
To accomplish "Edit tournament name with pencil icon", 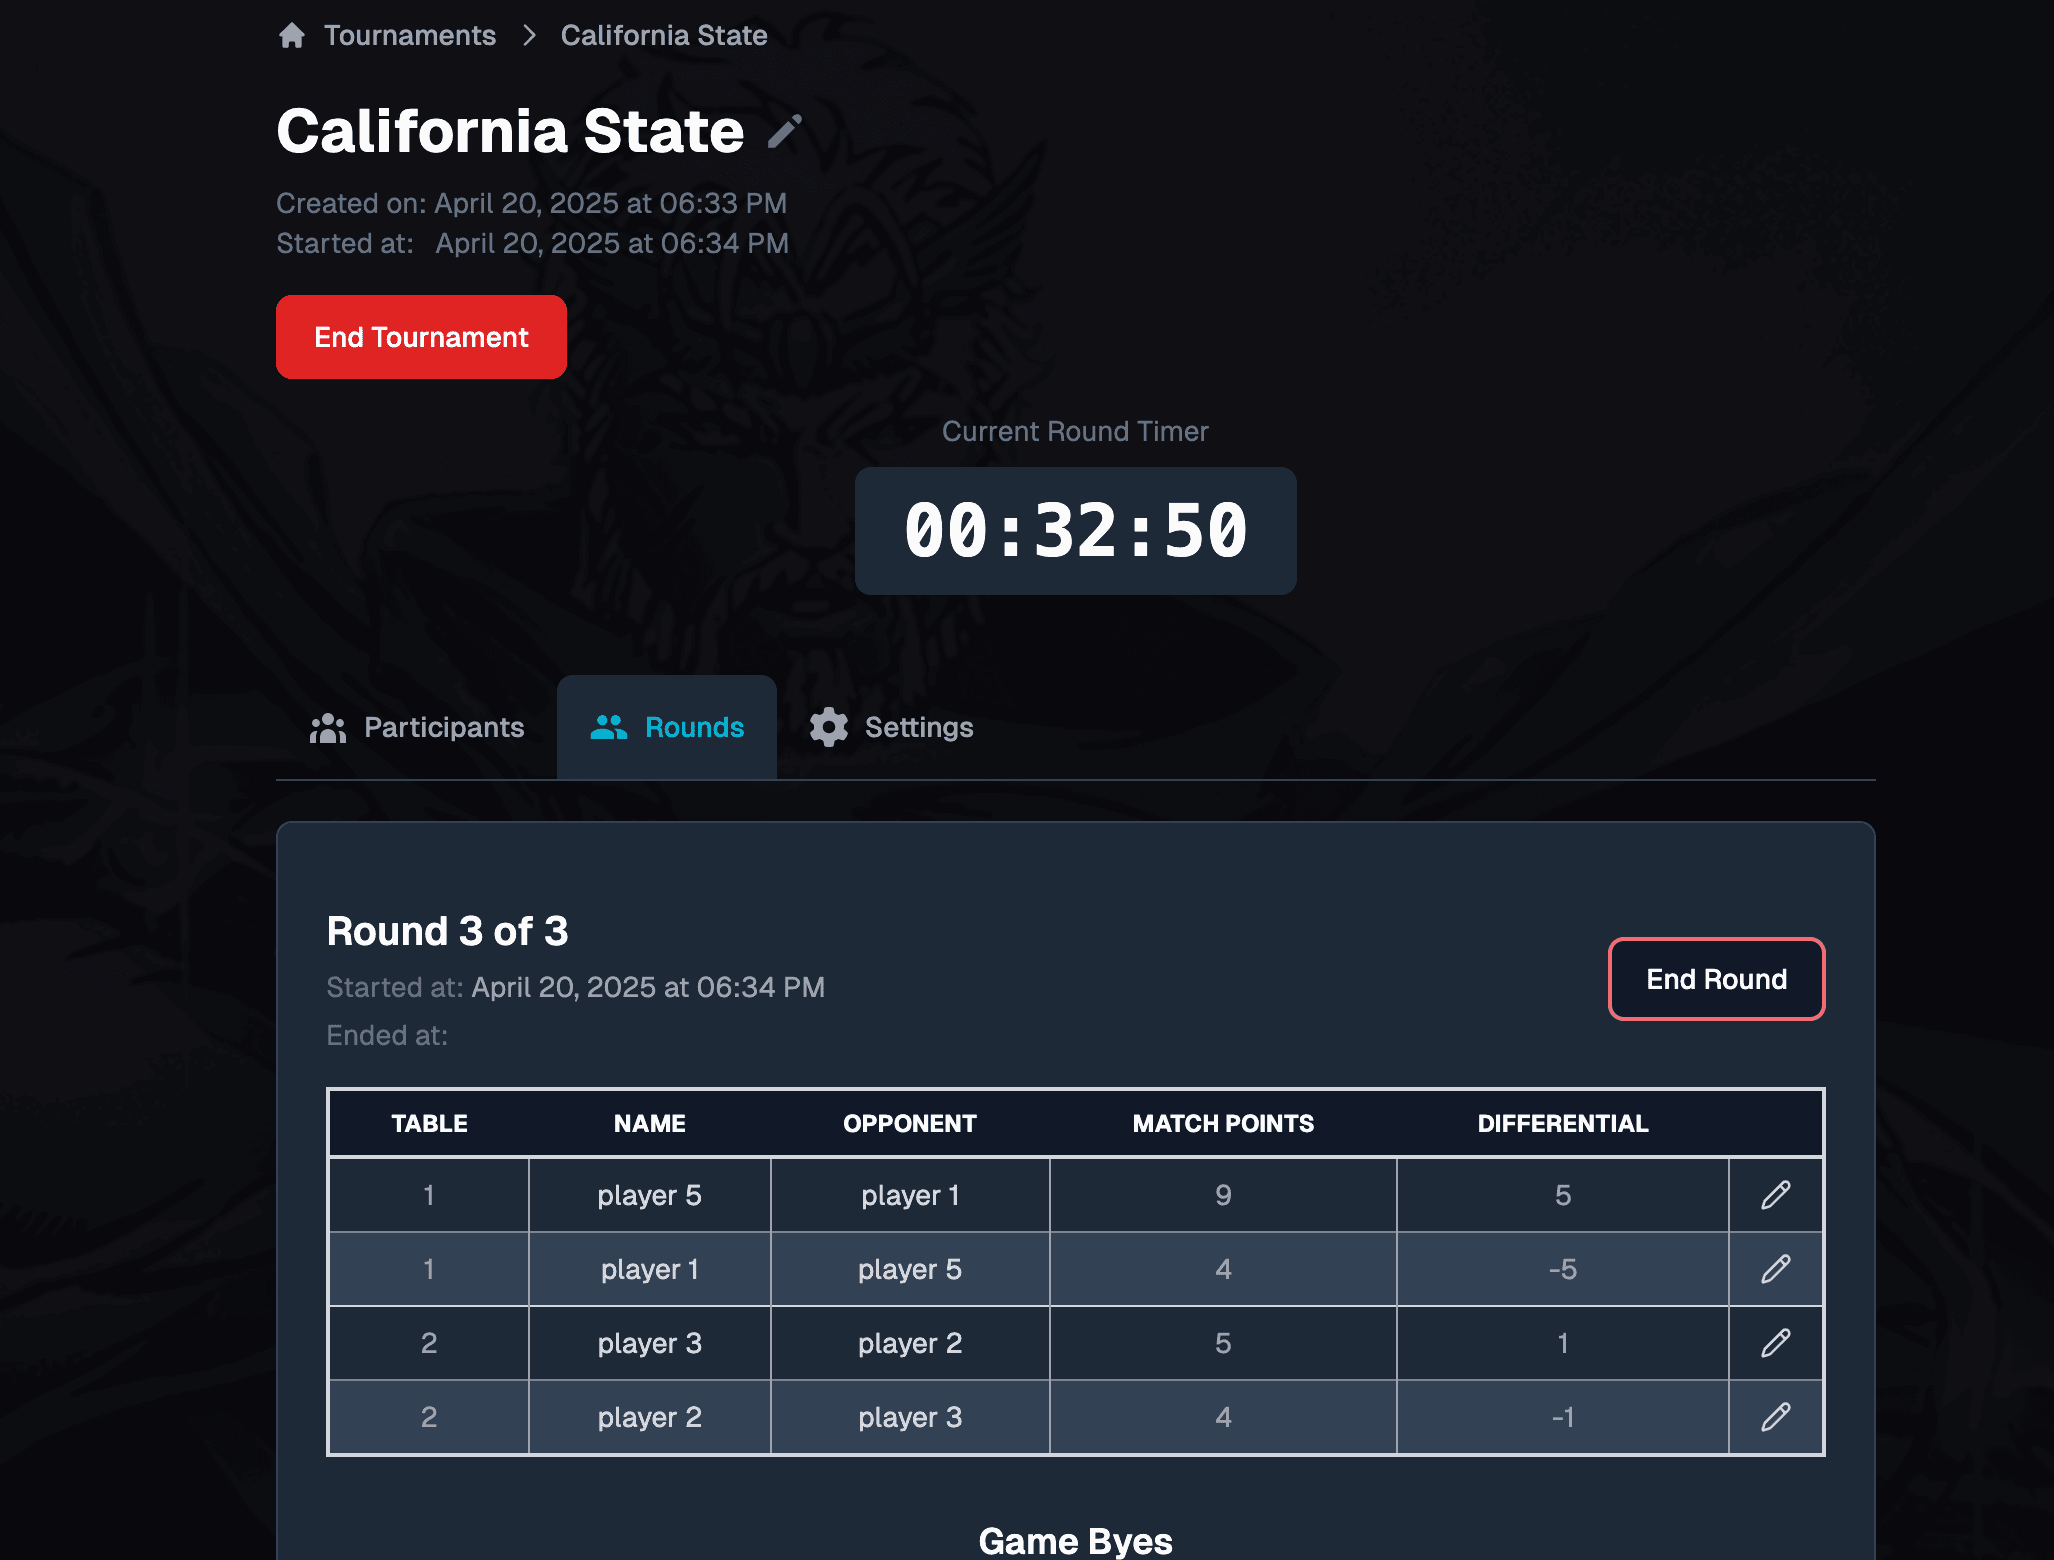I will (x=785, y=131).
